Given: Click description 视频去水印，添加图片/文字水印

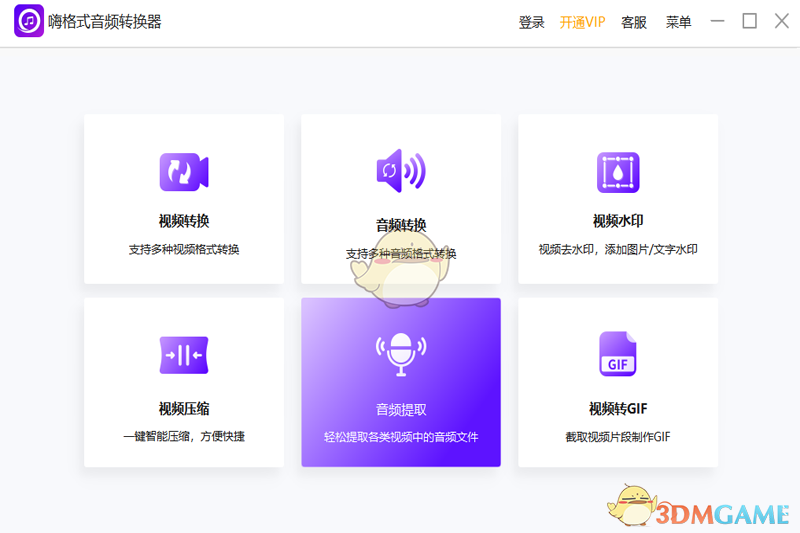Looking at the screenshot, I should (x=618, y=249).
